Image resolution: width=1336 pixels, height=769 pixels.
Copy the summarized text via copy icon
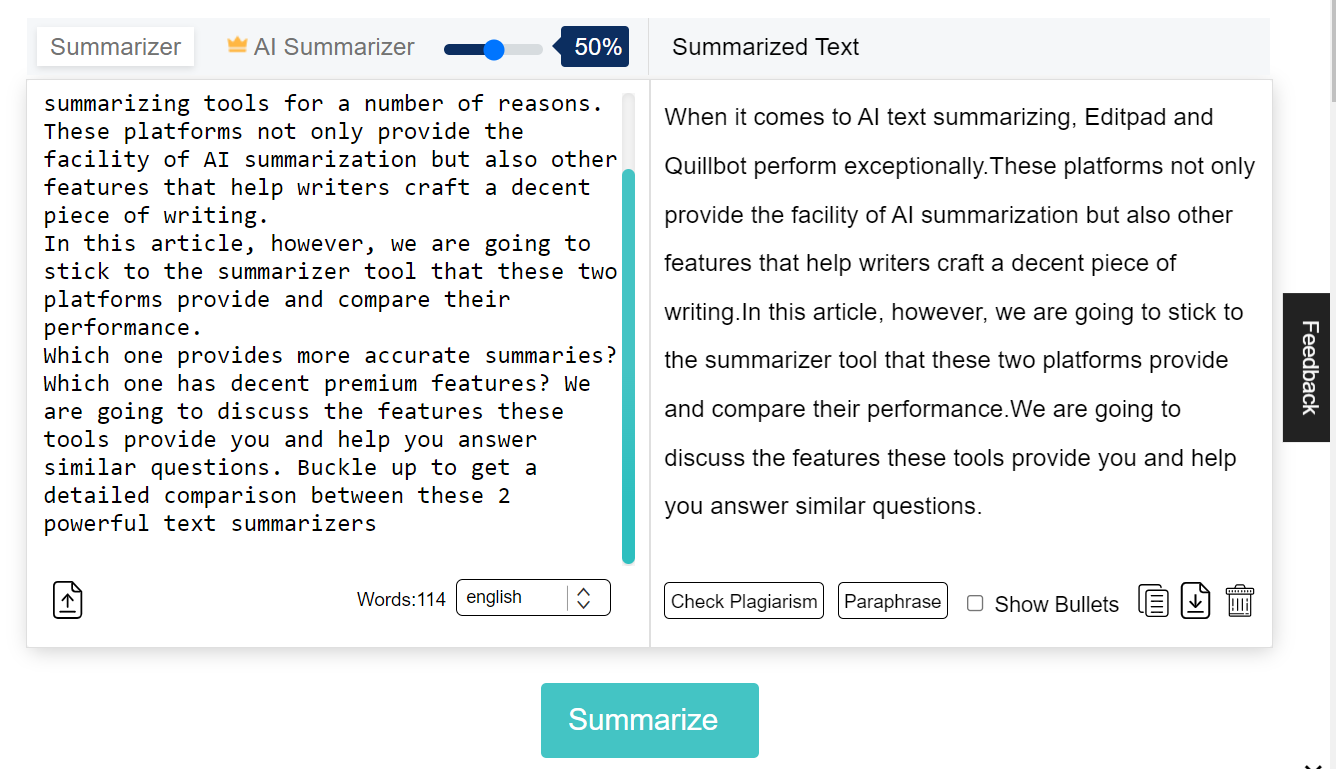(1153, 601)
